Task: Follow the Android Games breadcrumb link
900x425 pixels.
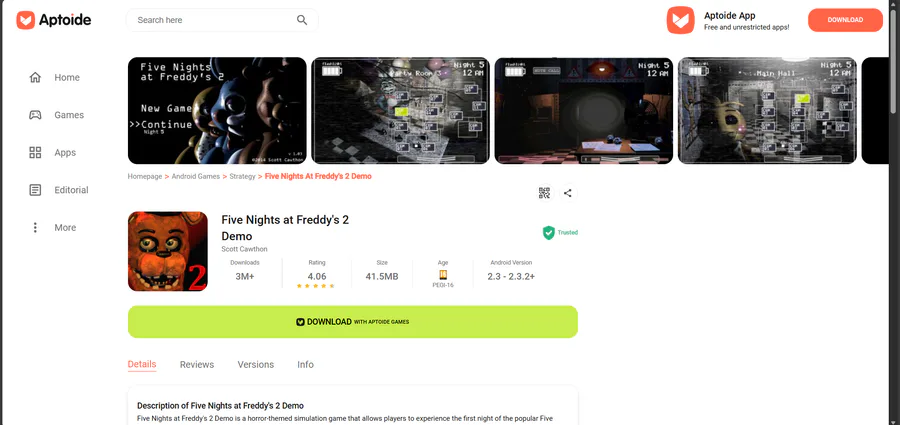Action: coord(196,176)
